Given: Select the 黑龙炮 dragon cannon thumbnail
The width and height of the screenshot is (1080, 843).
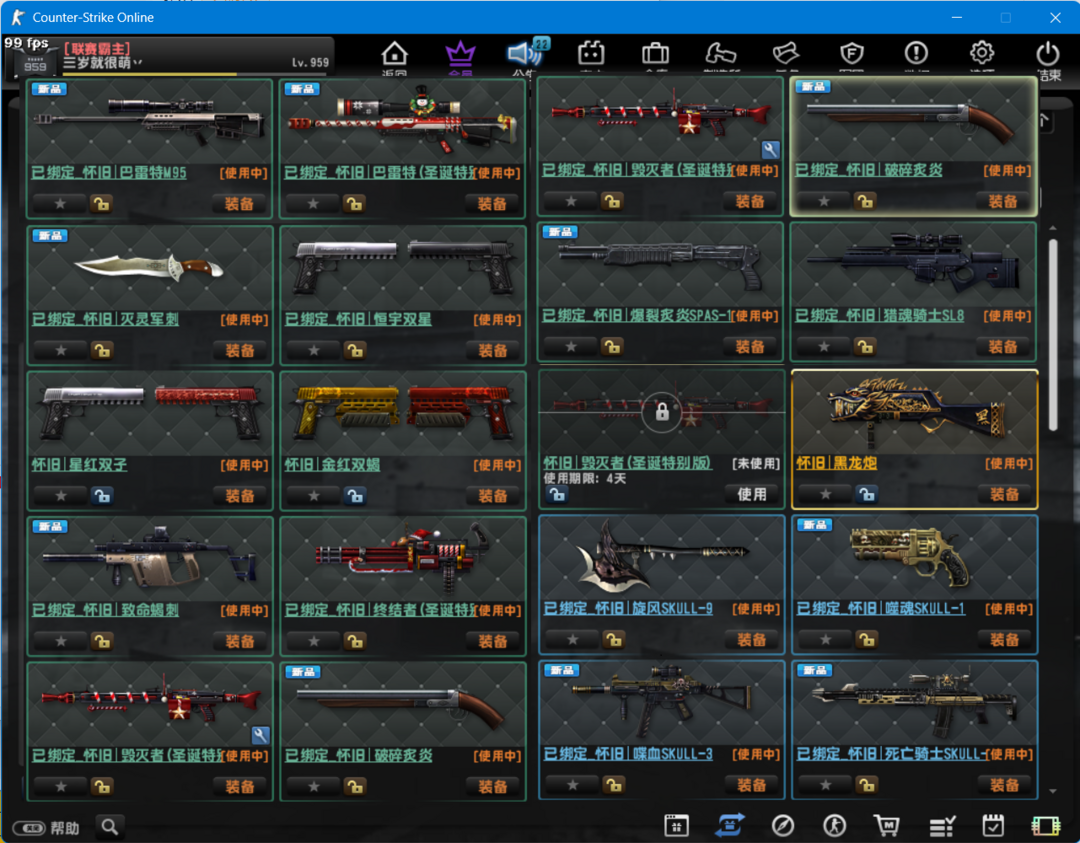Looking at the screenshot, I should pyautogui.click(x=915, y=412).
